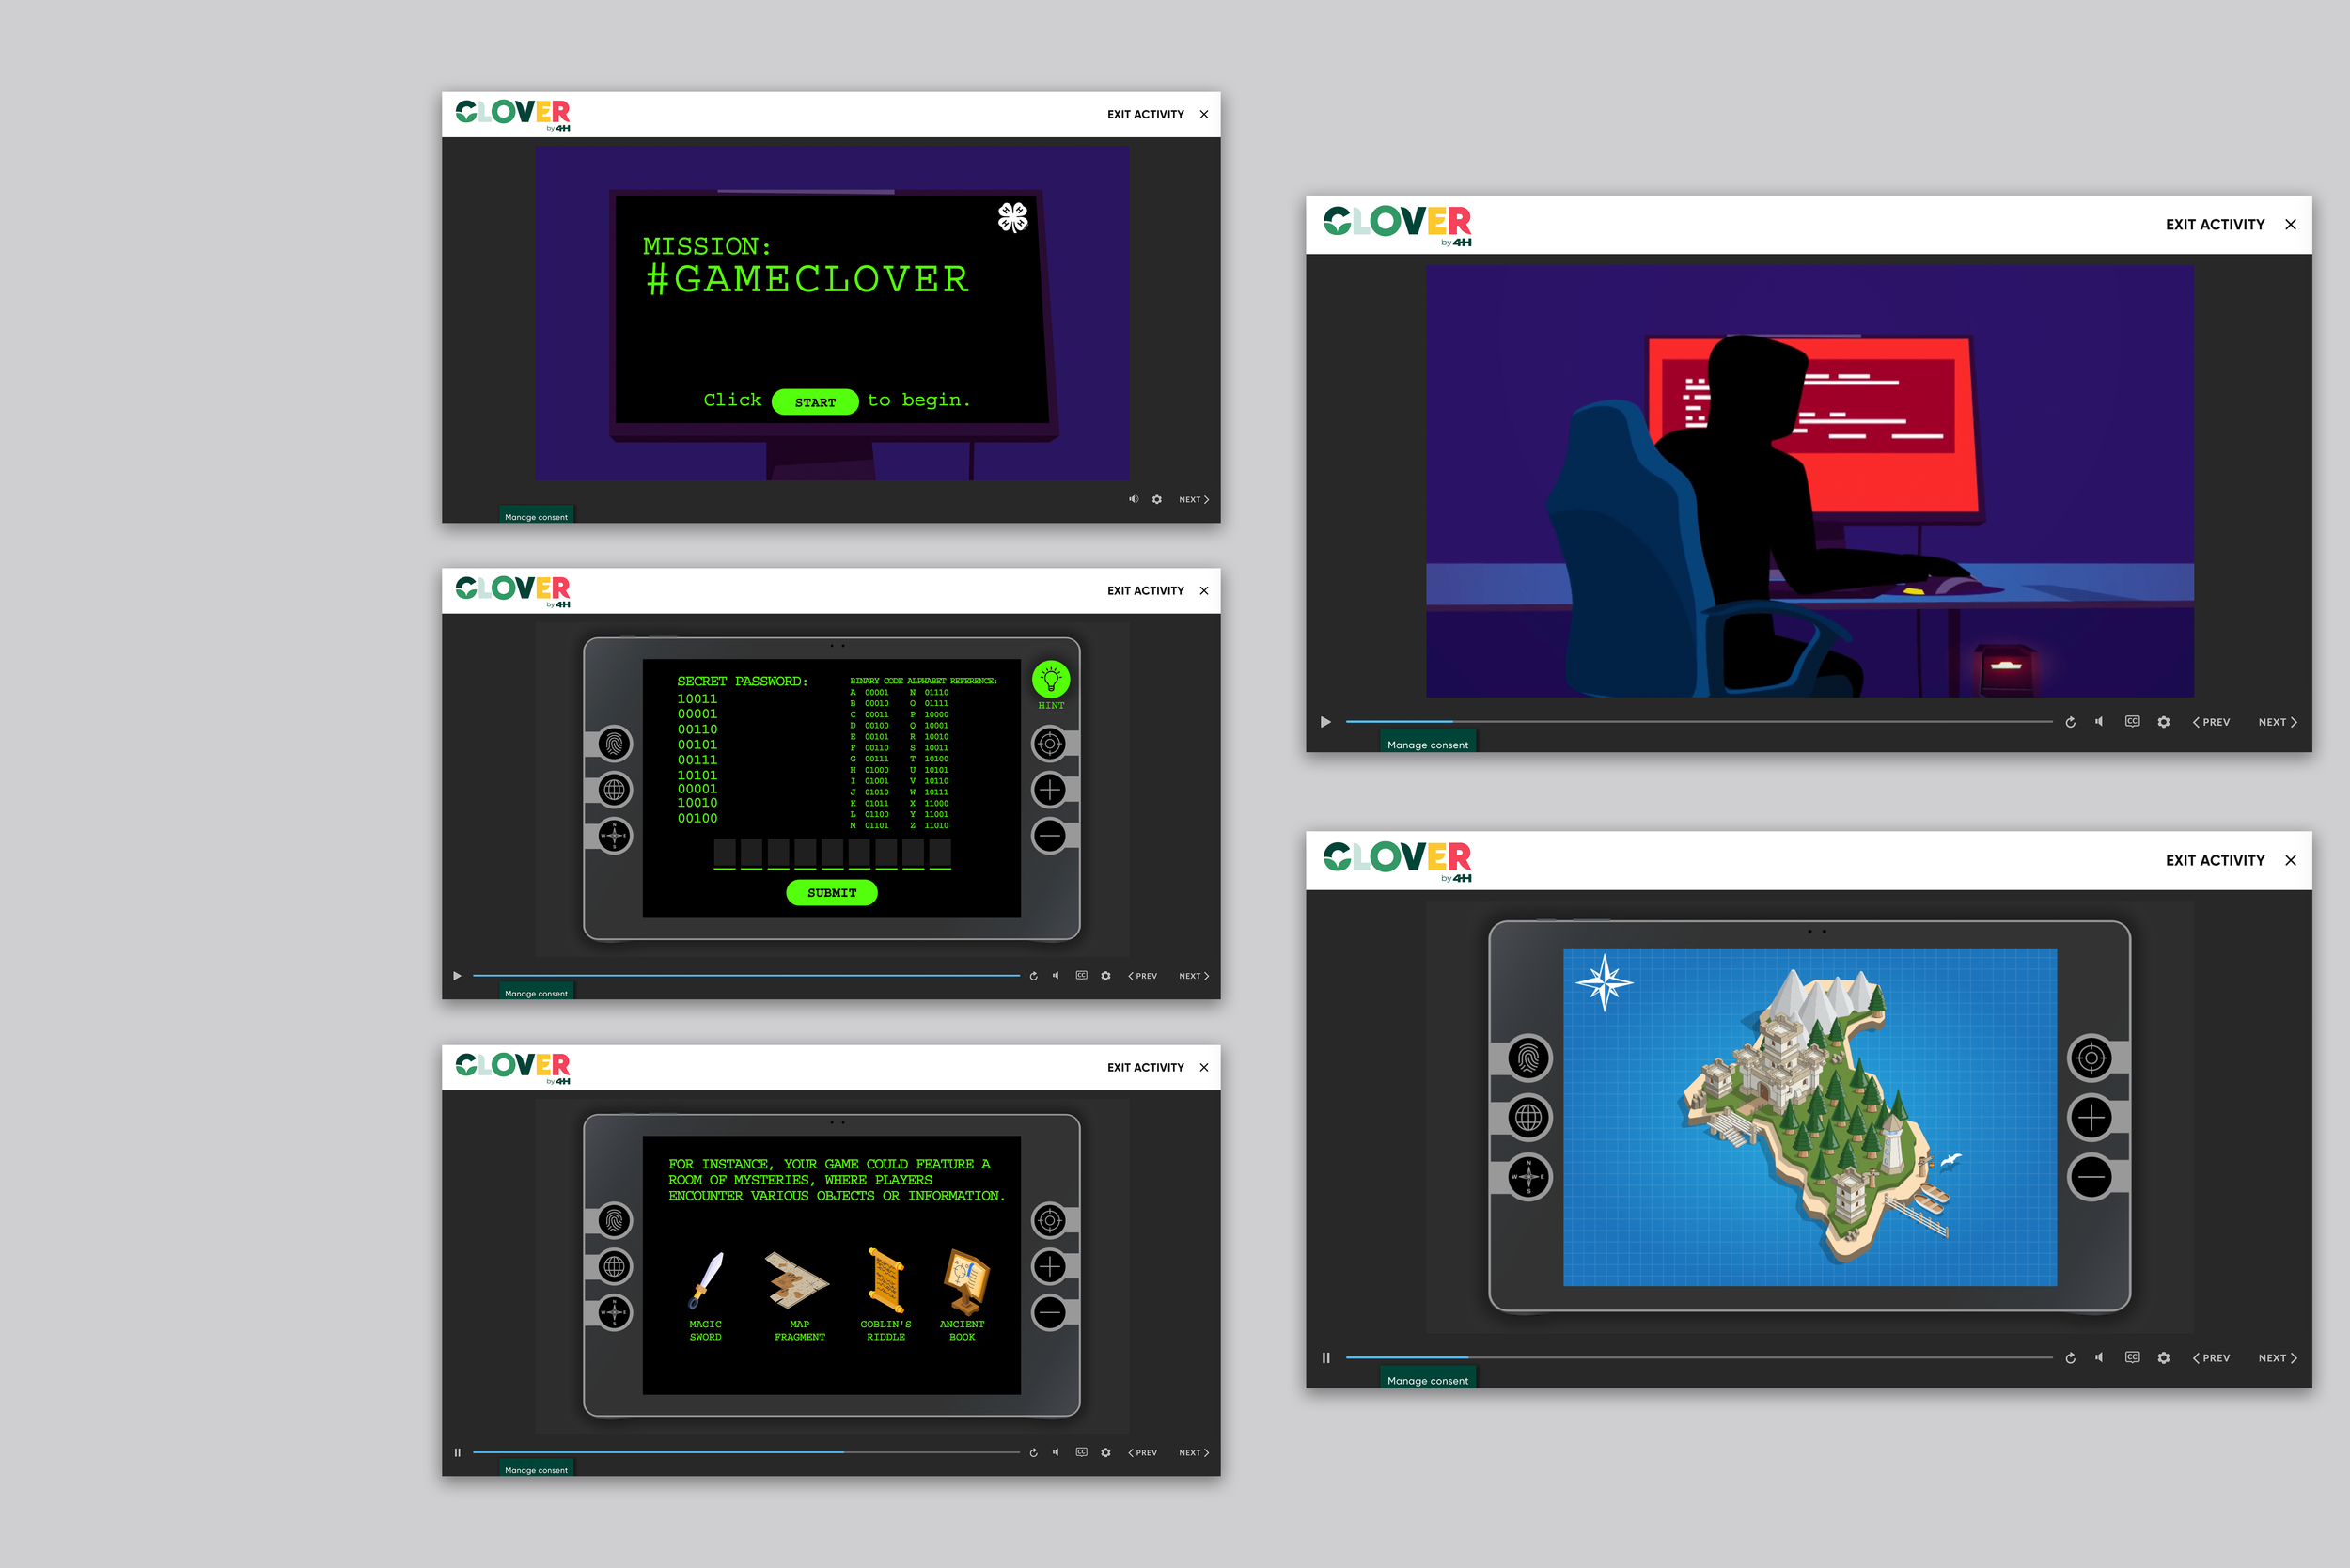Mute audio in hacker video window
Image resolution: width=2350 pixels, height=1568 pixels.
tap(2099, 721)
